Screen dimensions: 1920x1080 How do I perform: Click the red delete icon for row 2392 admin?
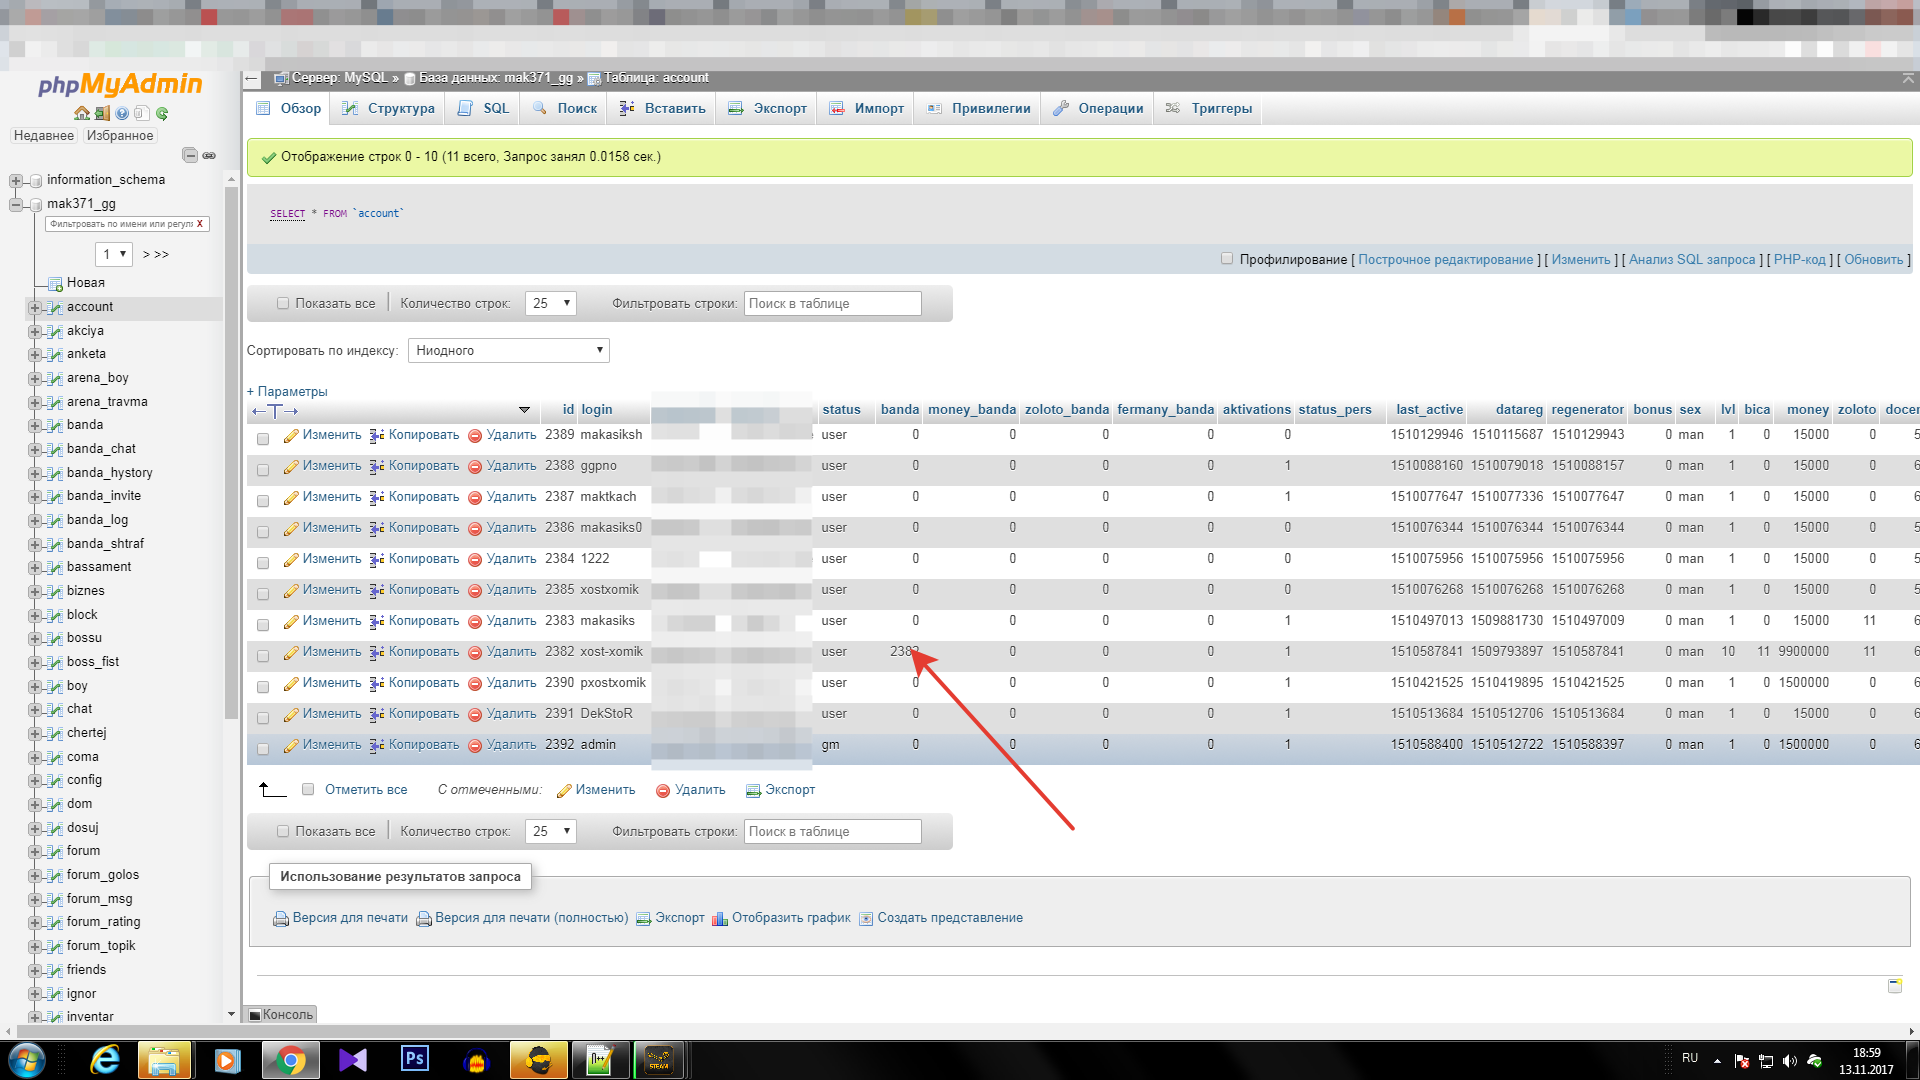(475, 746)
